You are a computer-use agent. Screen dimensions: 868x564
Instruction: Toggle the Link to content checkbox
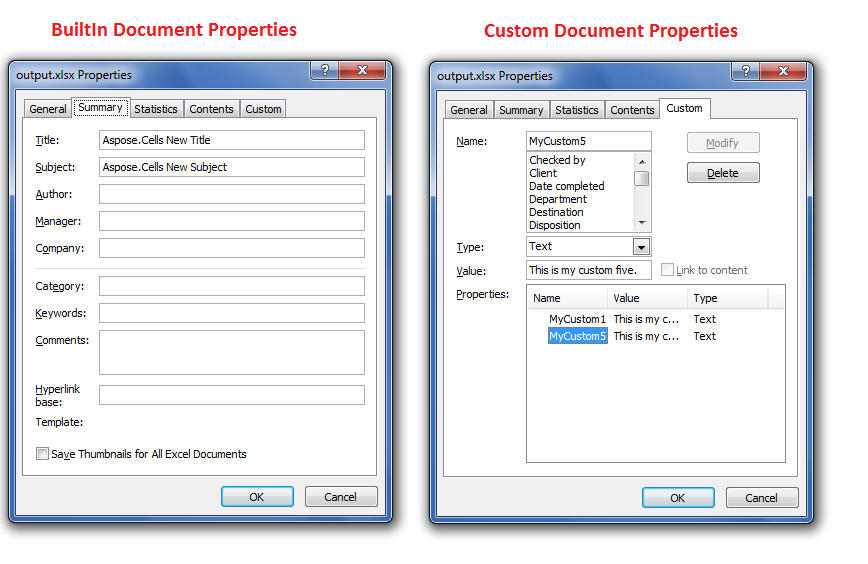[667, 270]
